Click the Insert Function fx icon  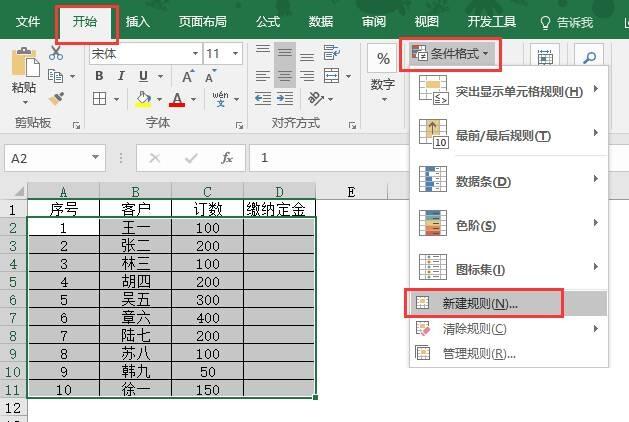click(x=227, y=158)
